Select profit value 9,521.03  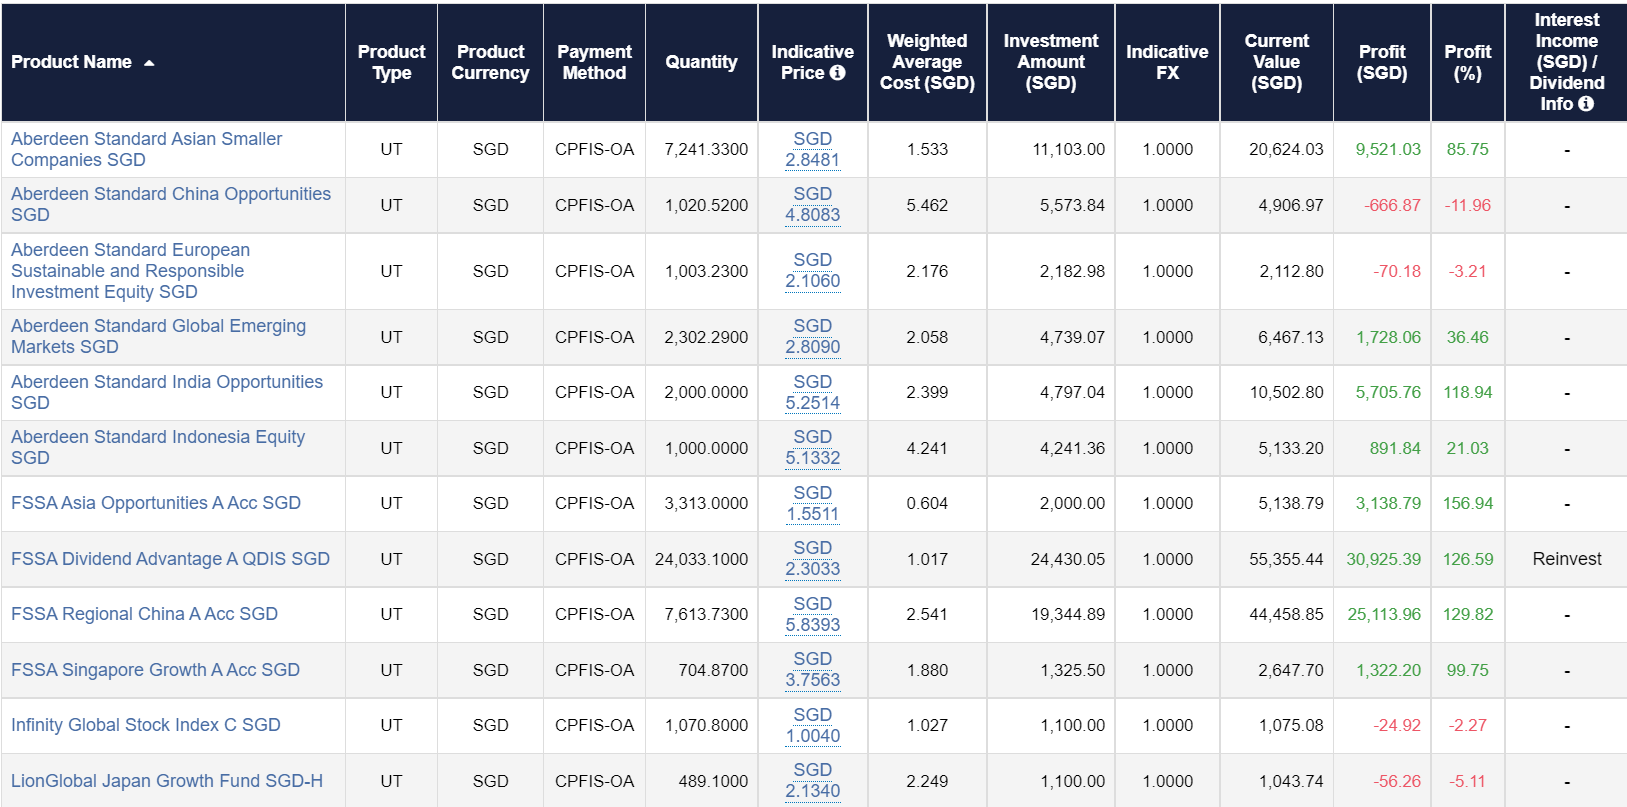coord(1388,149)
